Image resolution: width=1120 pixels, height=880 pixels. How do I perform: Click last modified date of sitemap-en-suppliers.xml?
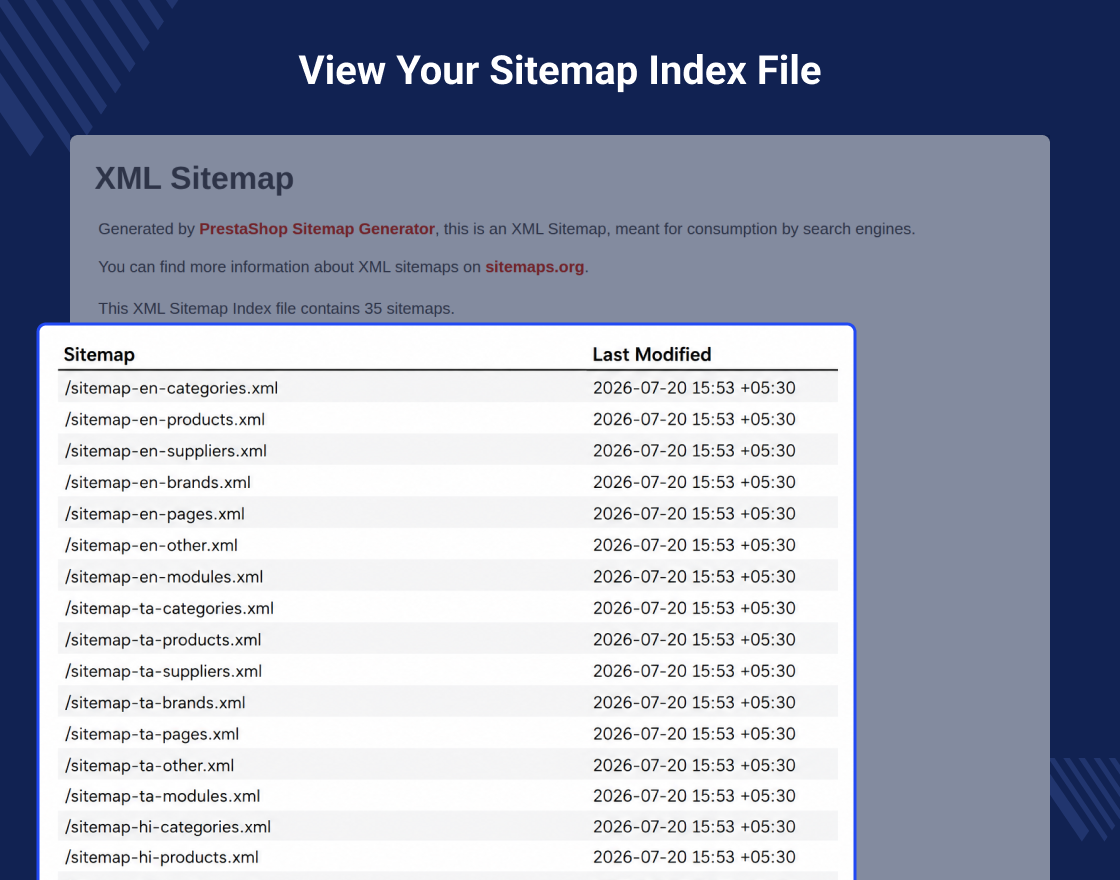click(x=694, y=451)
